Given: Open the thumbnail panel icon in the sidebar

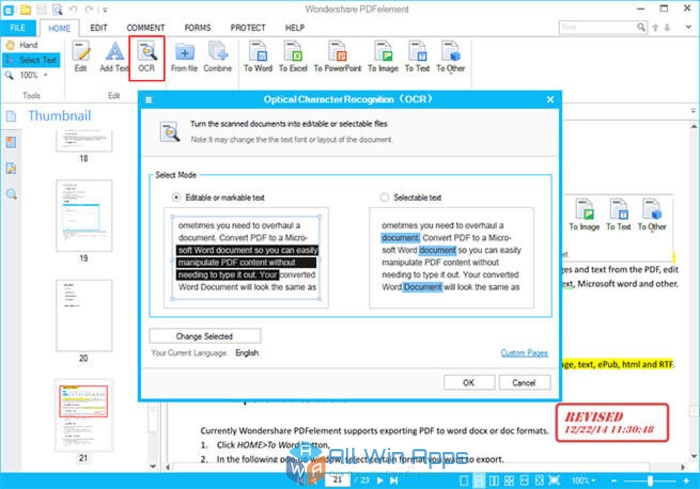Looking at the screenshot, I should coord(11,117).
